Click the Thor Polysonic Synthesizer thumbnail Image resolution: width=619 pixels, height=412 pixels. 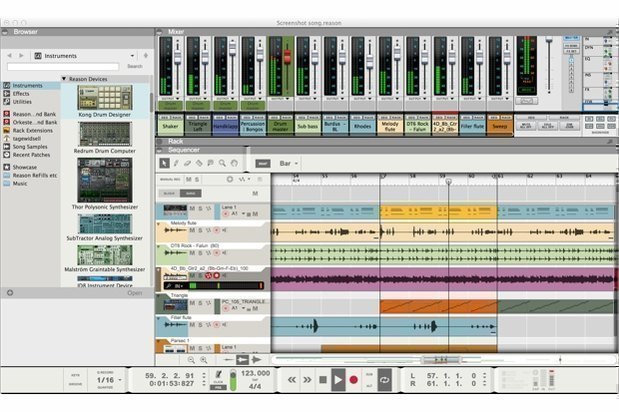(105, 180)
